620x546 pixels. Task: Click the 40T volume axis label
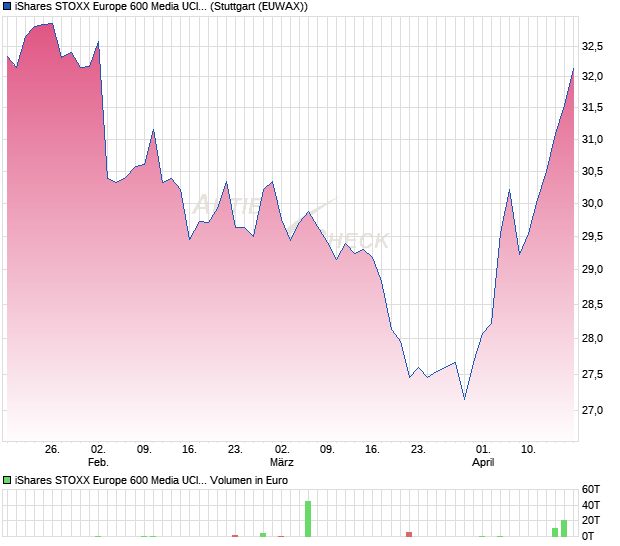coord(591,505)
